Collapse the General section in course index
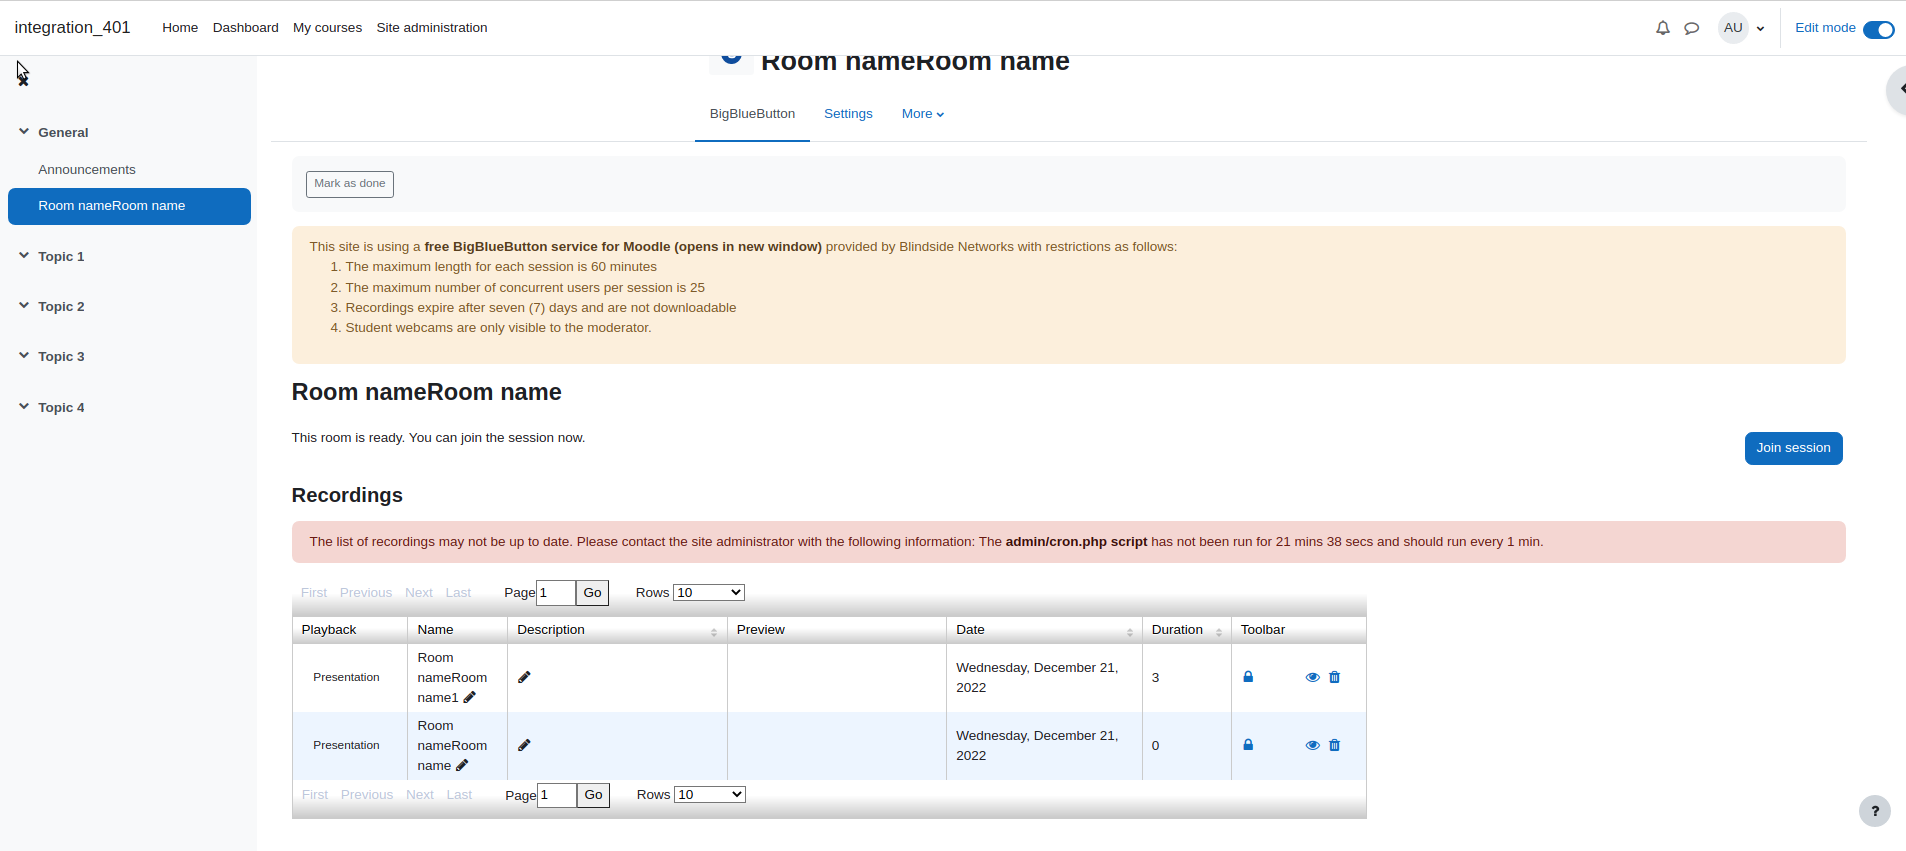This screenshot has width=1906, height=851. pyautogui.click(x=24, y=131)
